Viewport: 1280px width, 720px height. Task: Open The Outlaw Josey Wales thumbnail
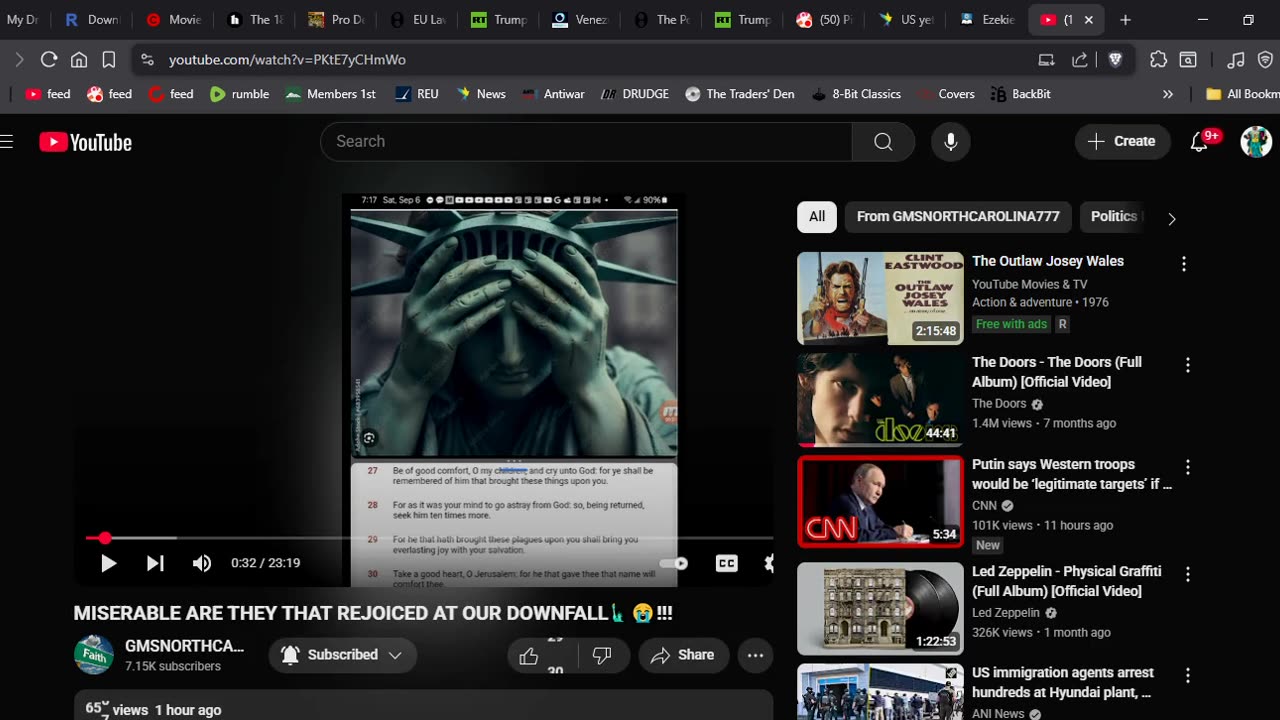pyautogui.click(x=880, y=298)
